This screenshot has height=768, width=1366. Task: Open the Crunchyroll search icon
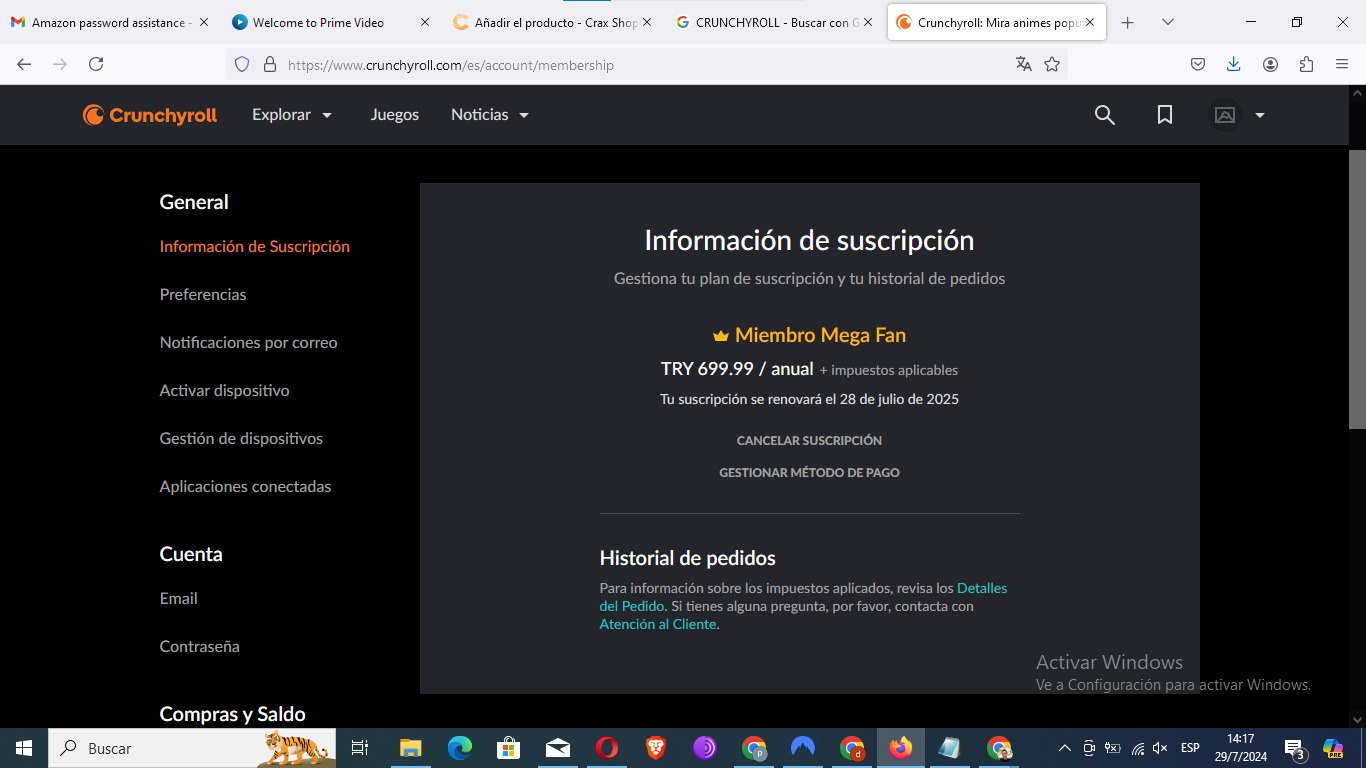click(1104, 115)
